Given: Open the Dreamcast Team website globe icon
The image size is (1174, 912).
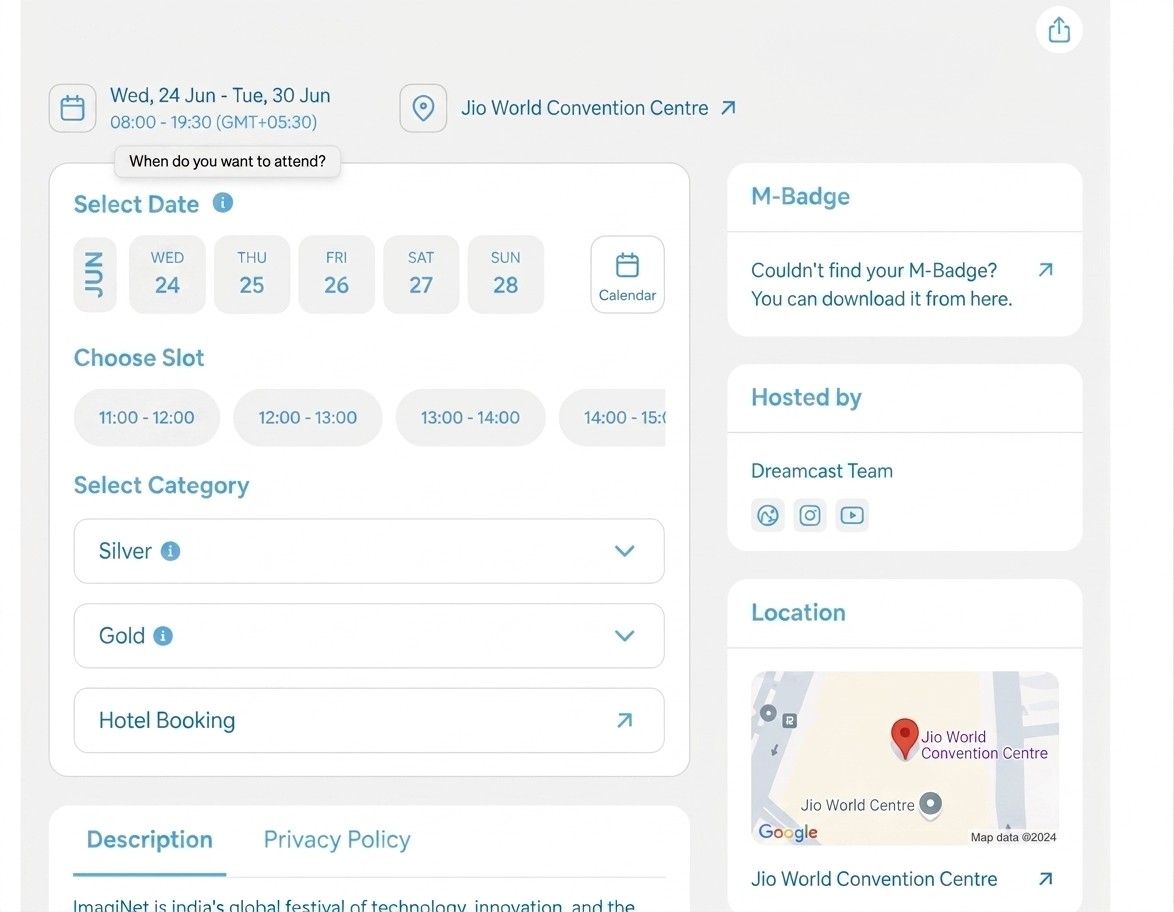Looking at the screenshot, I should tap(767, 515).
